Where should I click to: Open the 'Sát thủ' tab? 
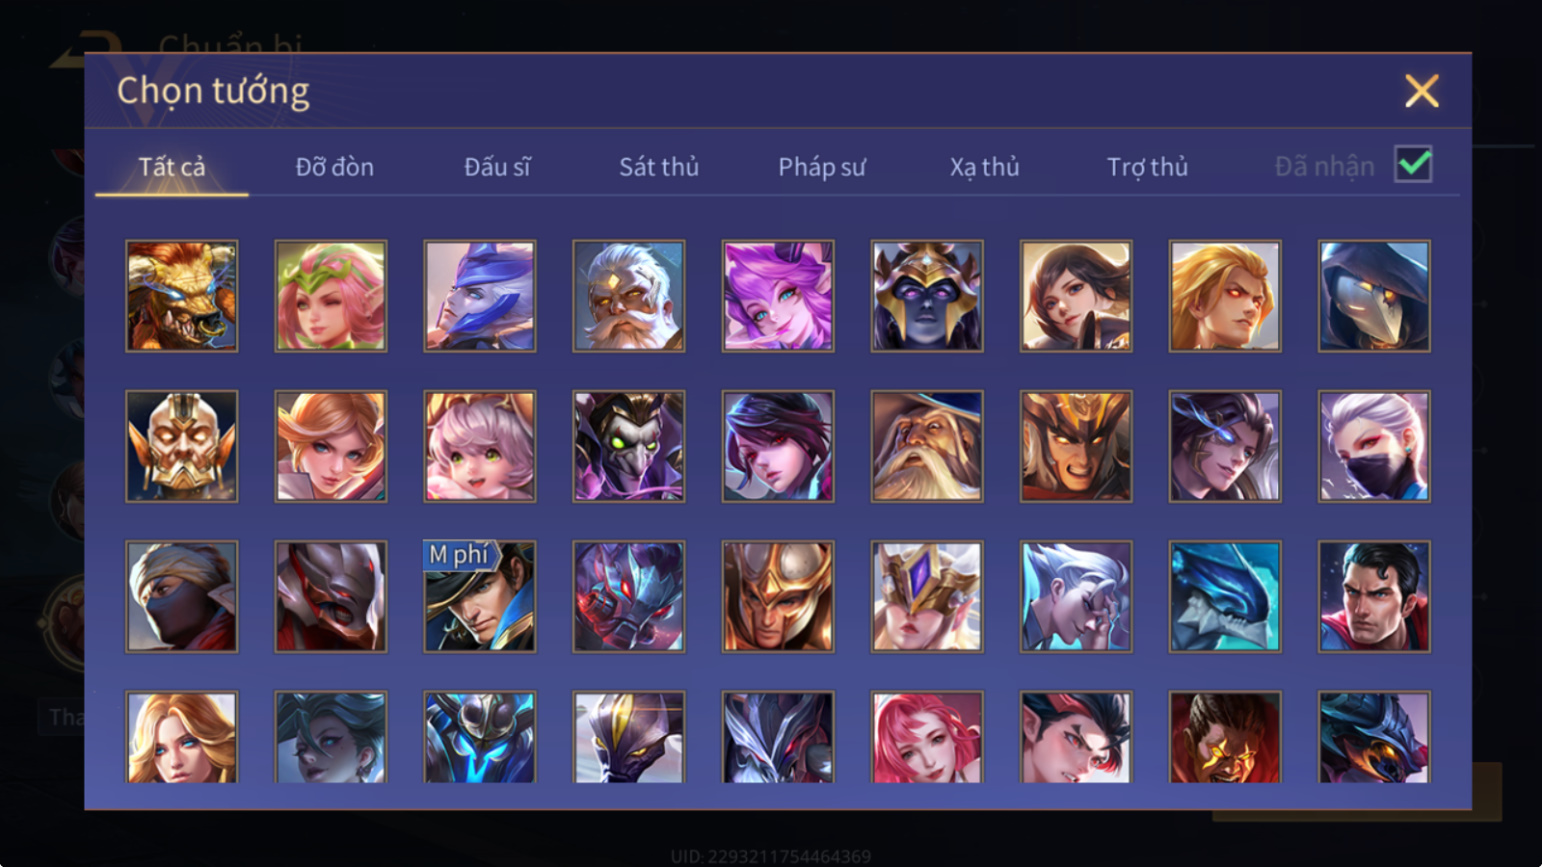tap(659, 167)
